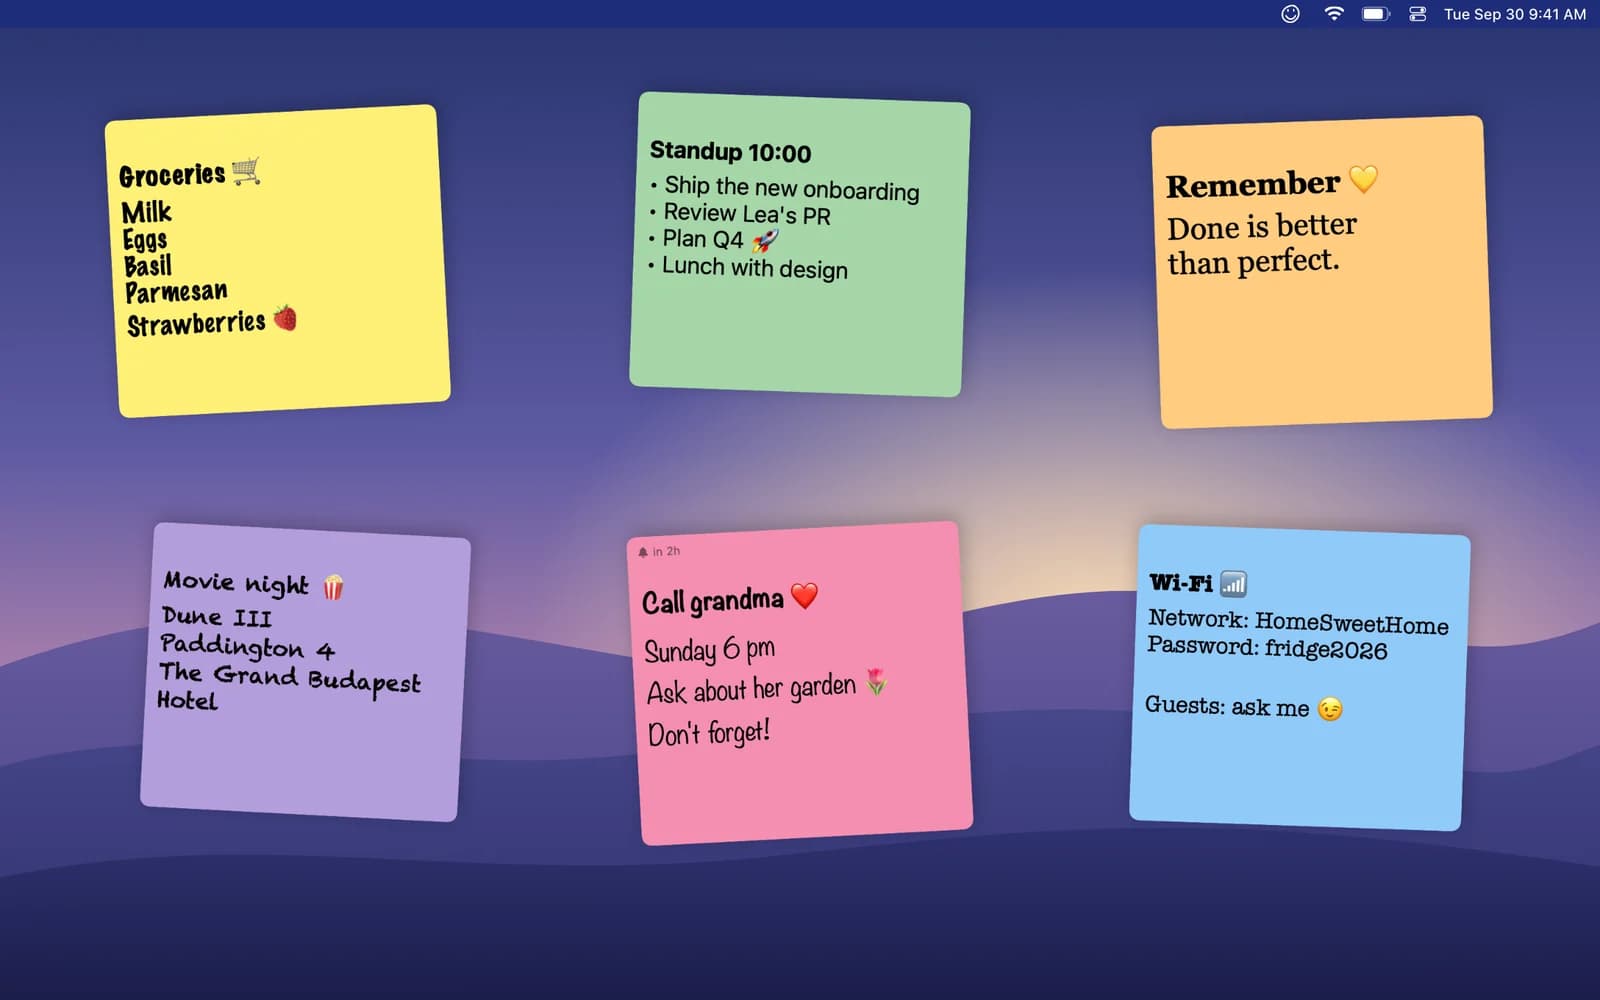The height and width of the screenshot is (1000, 1600).
Task: Click the shopping cart emoji on Groceries note
Action: coord(246,171)
